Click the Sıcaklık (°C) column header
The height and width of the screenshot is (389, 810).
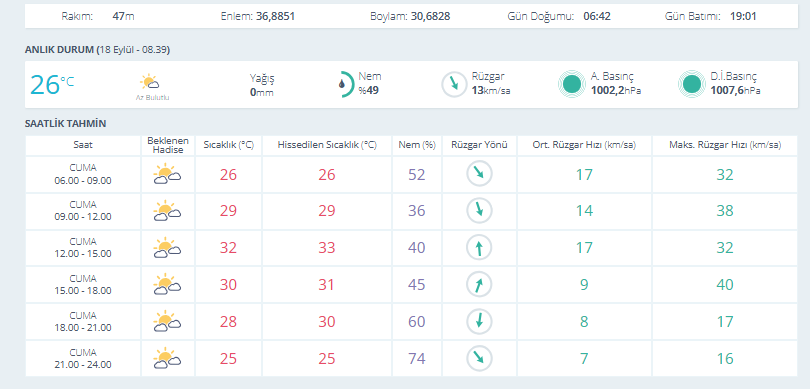pos(228,145)
